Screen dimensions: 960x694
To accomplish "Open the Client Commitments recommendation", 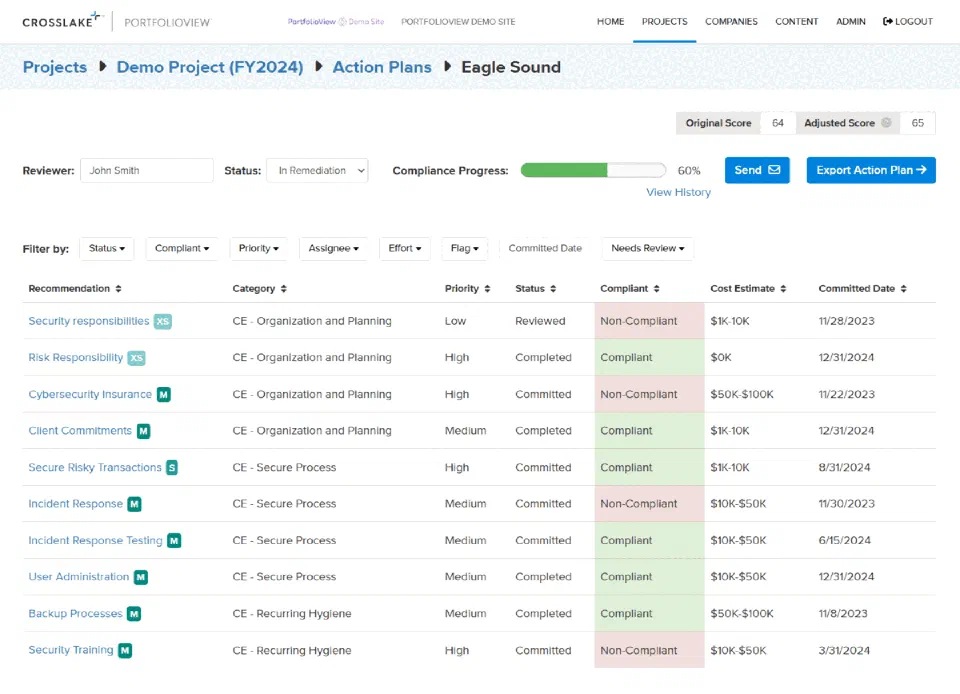I will click(80, 431).
